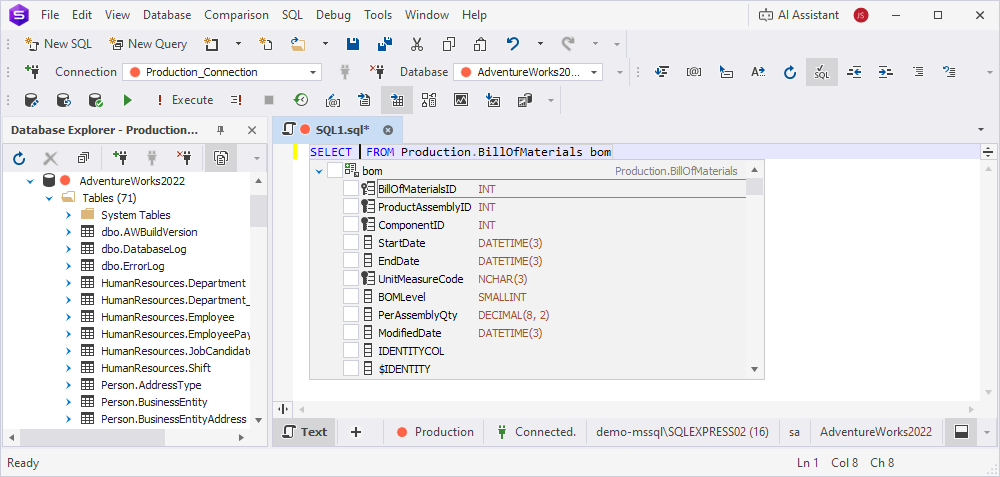Open the AI Assistant panel
Viewport: 1000px width, 477px height.
[797, 15]
